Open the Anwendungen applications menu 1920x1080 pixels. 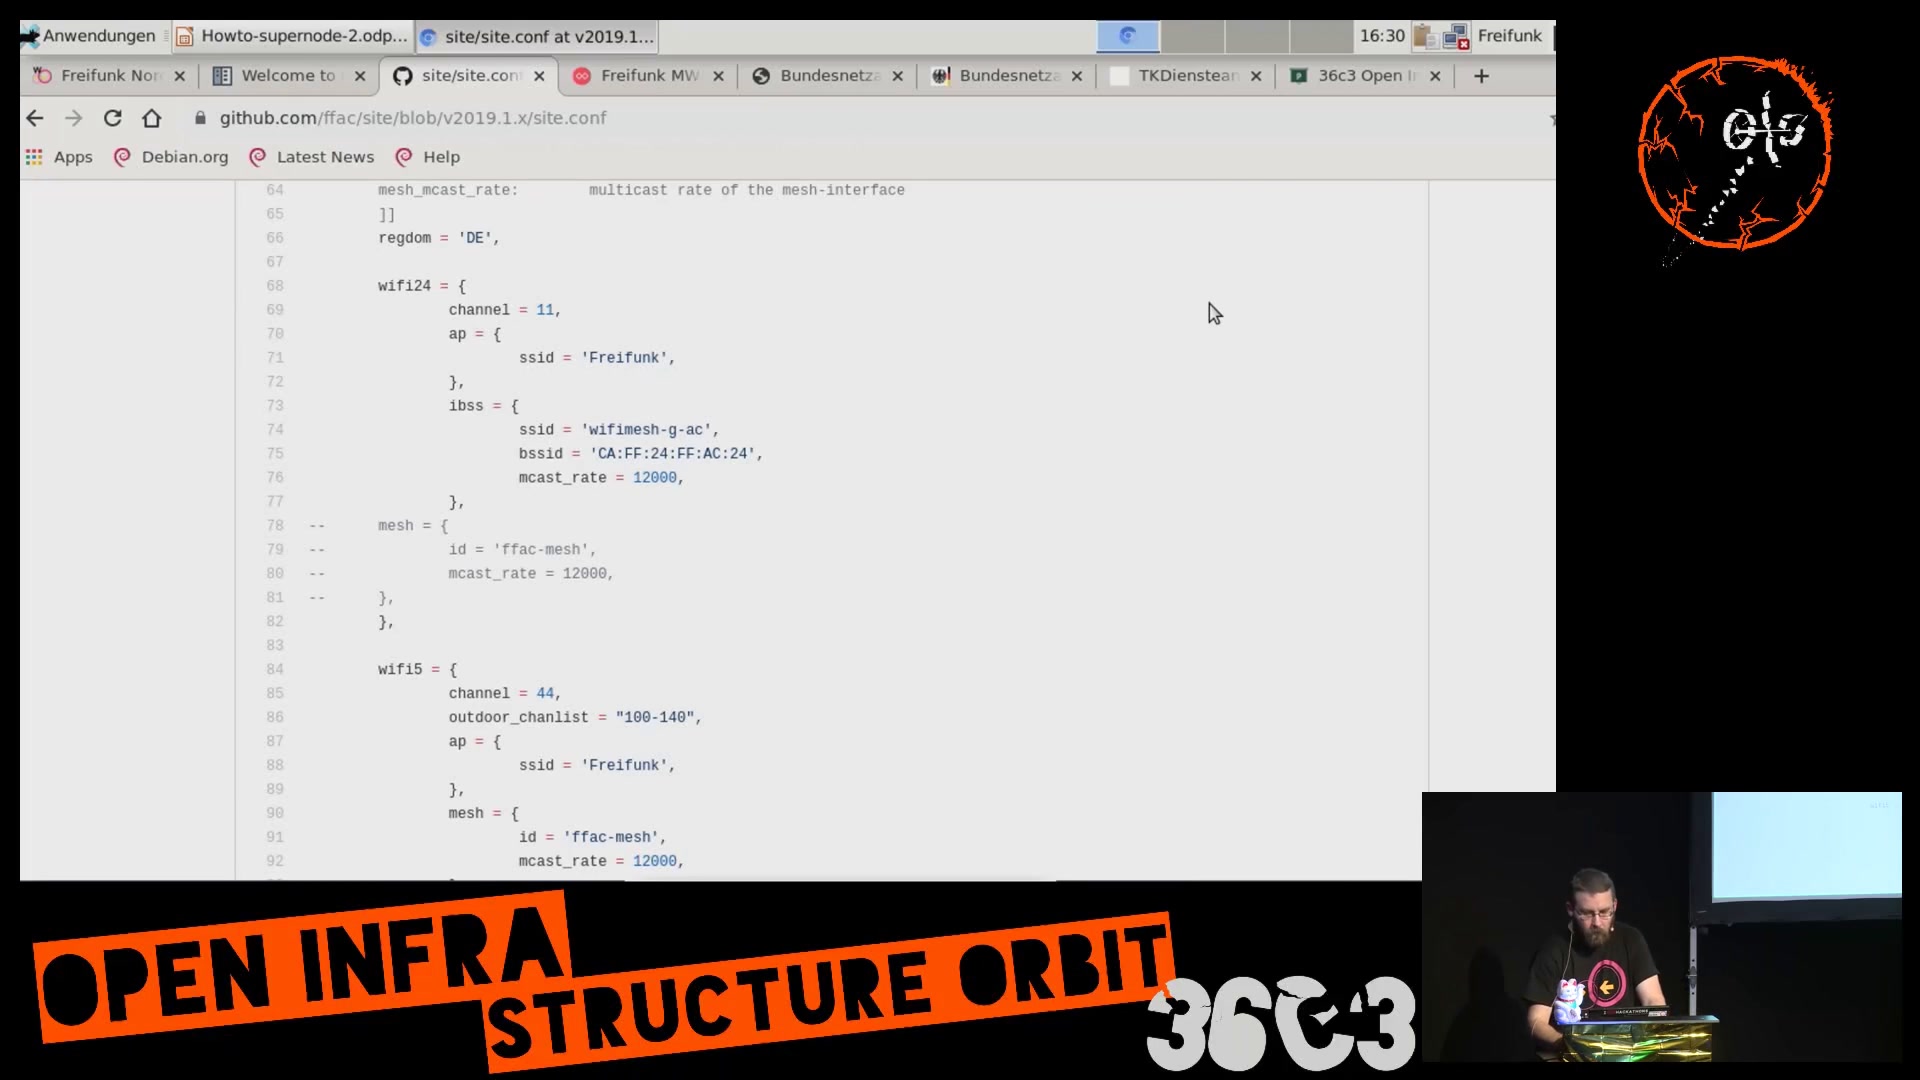point(90,36)
